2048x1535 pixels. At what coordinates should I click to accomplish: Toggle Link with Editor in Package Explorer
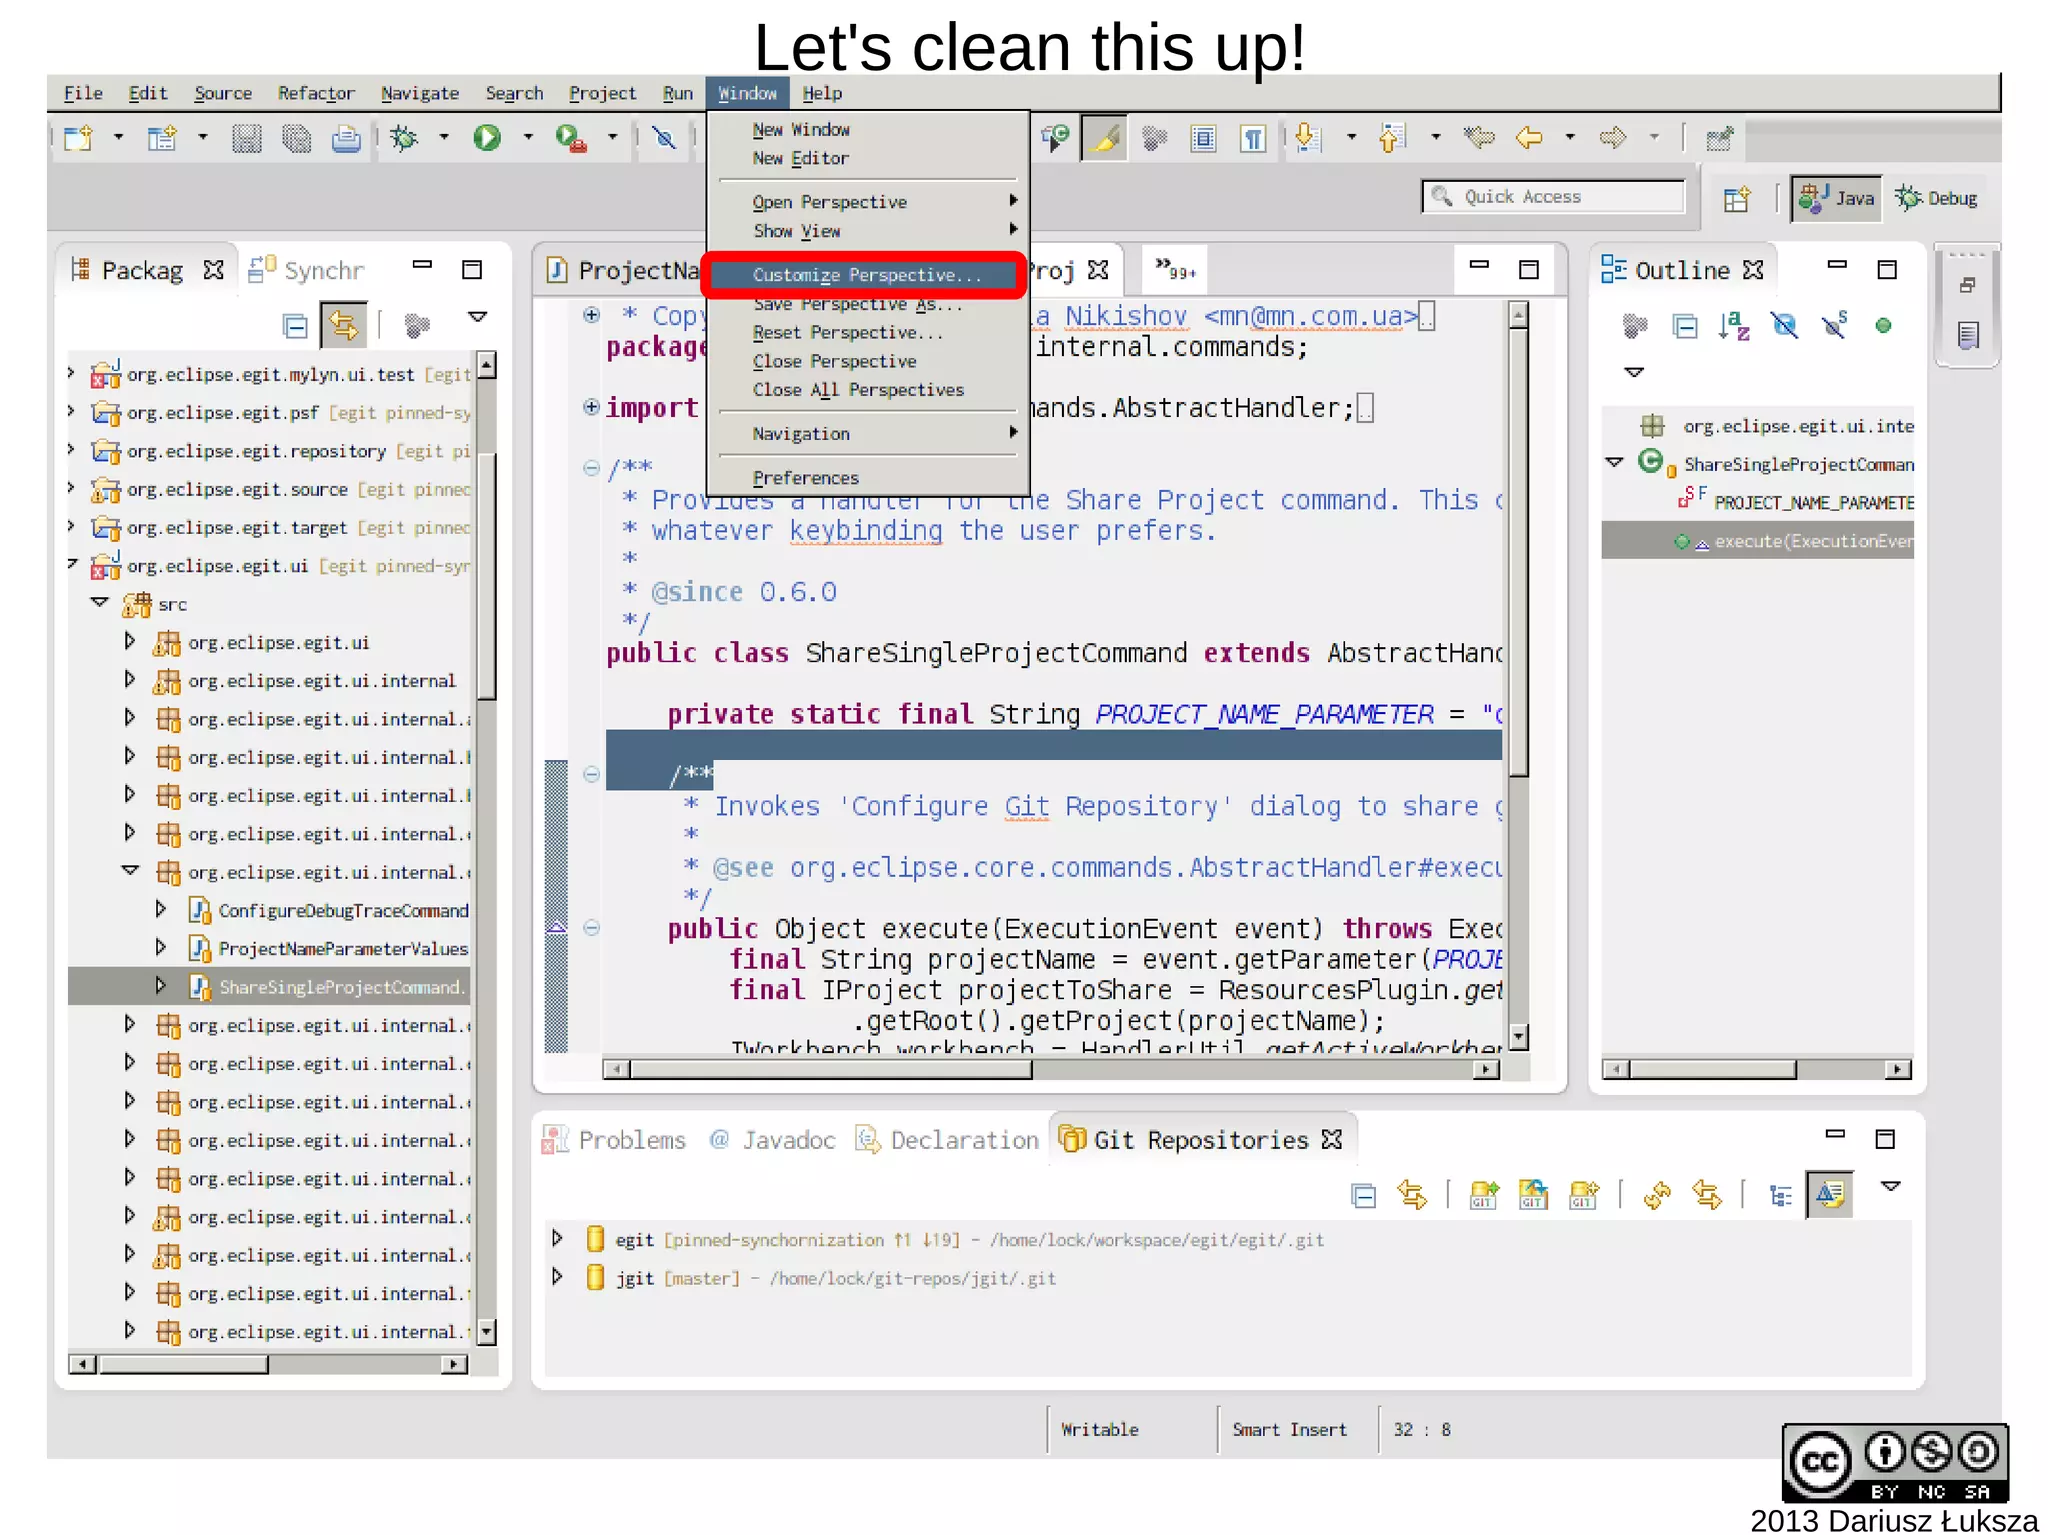pyautogui.click(x=343, y=326)
